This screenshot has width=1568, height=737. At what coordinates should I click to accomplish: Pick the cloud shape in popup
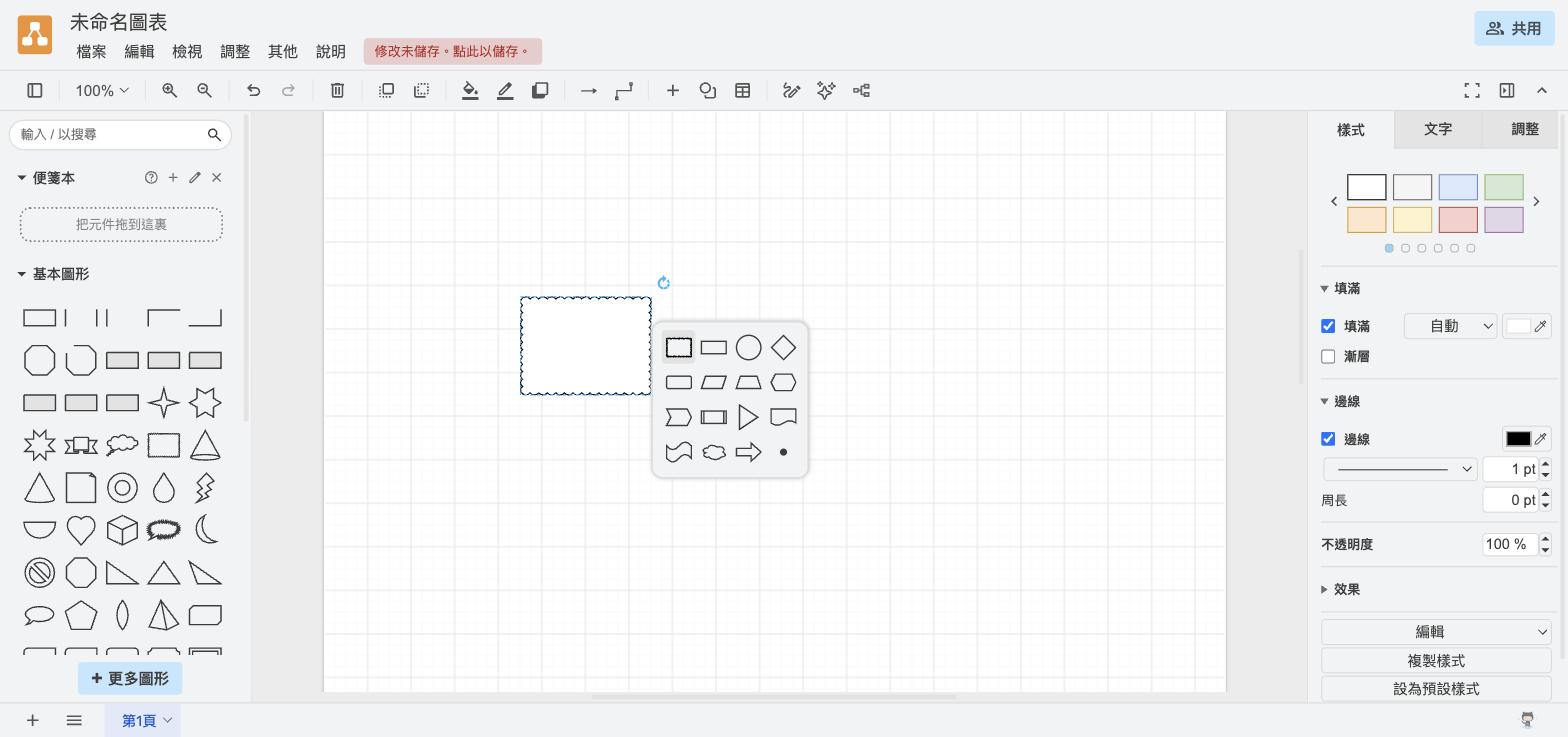[714, 452]
